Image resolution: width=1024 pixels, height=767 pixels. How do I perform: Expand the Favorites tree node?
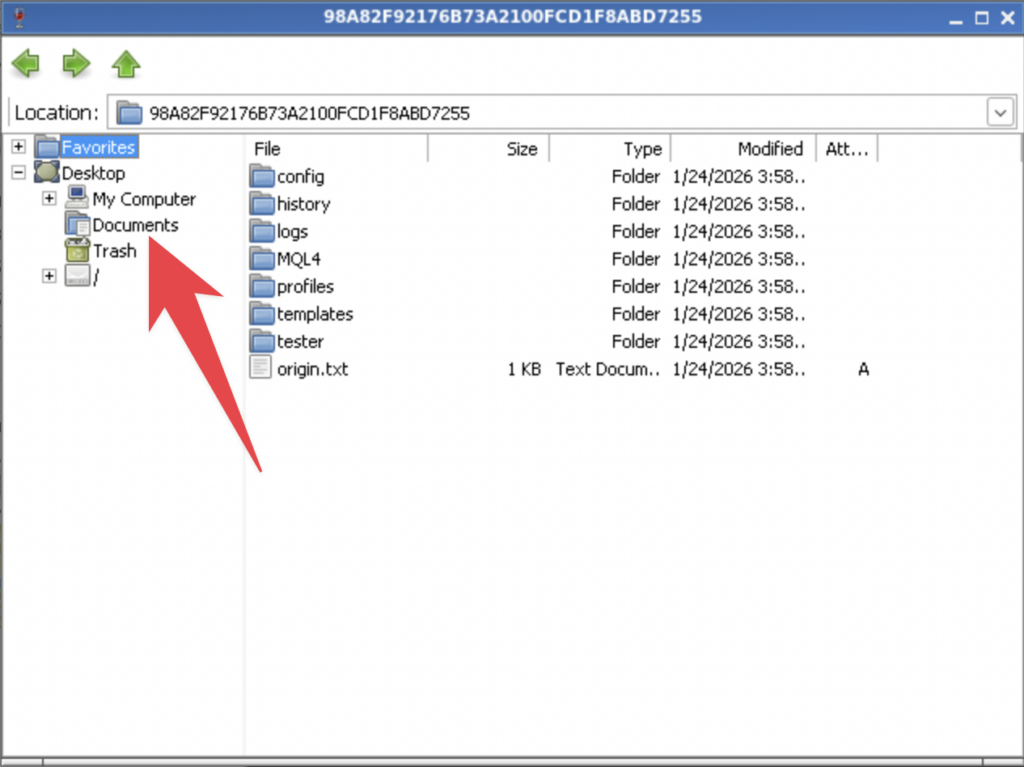pos(19,147)
